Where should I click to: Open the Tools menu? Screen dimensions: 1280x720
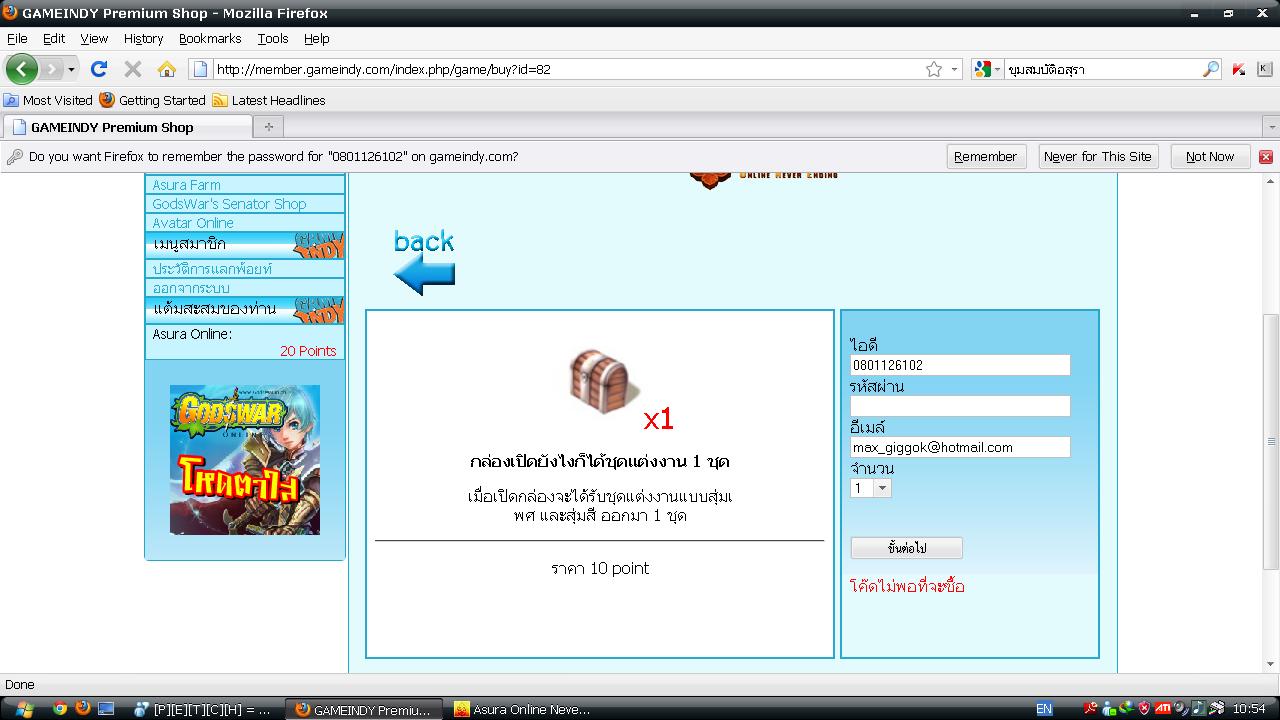[272, 38]
